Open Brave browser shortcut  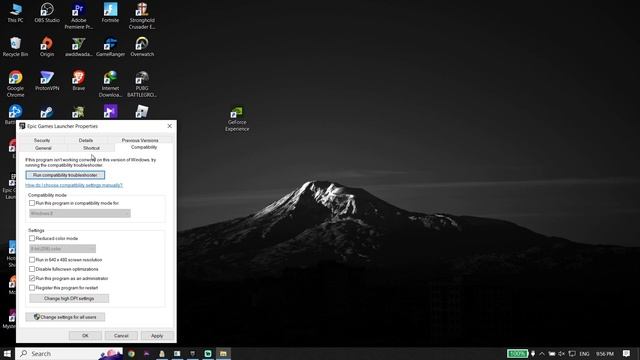(78, 80)
